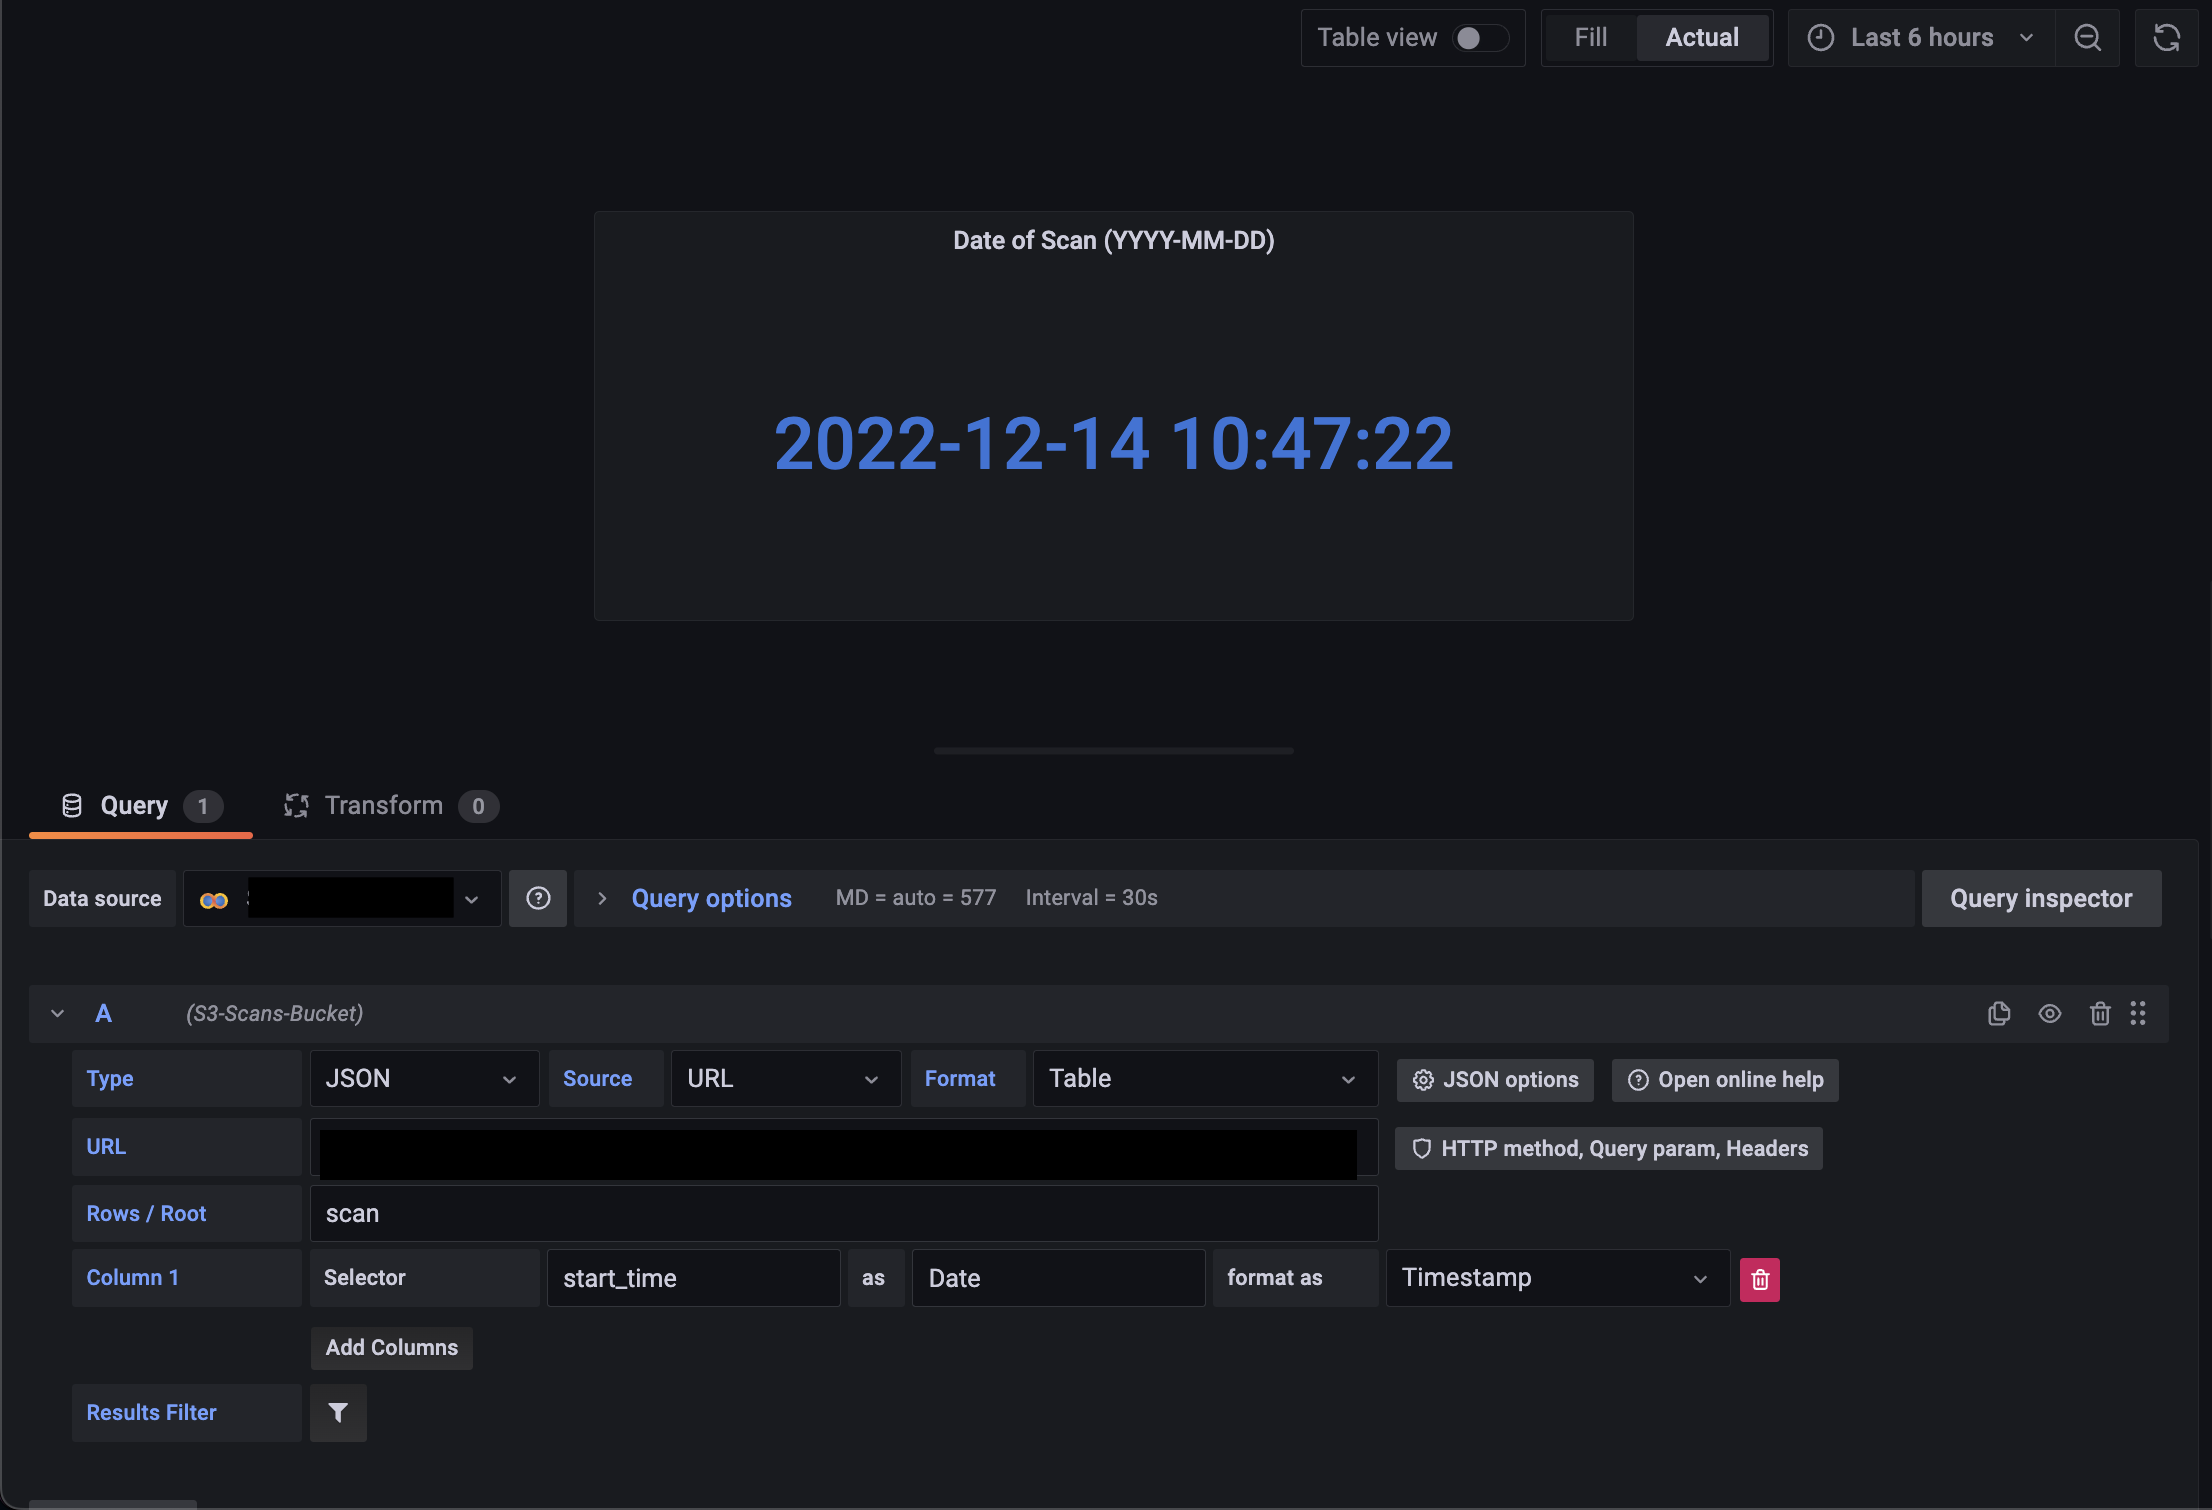Viewport: 2212px width, 1510px height.
Task: Select the Query tab
Action: (x=133, y=805)
